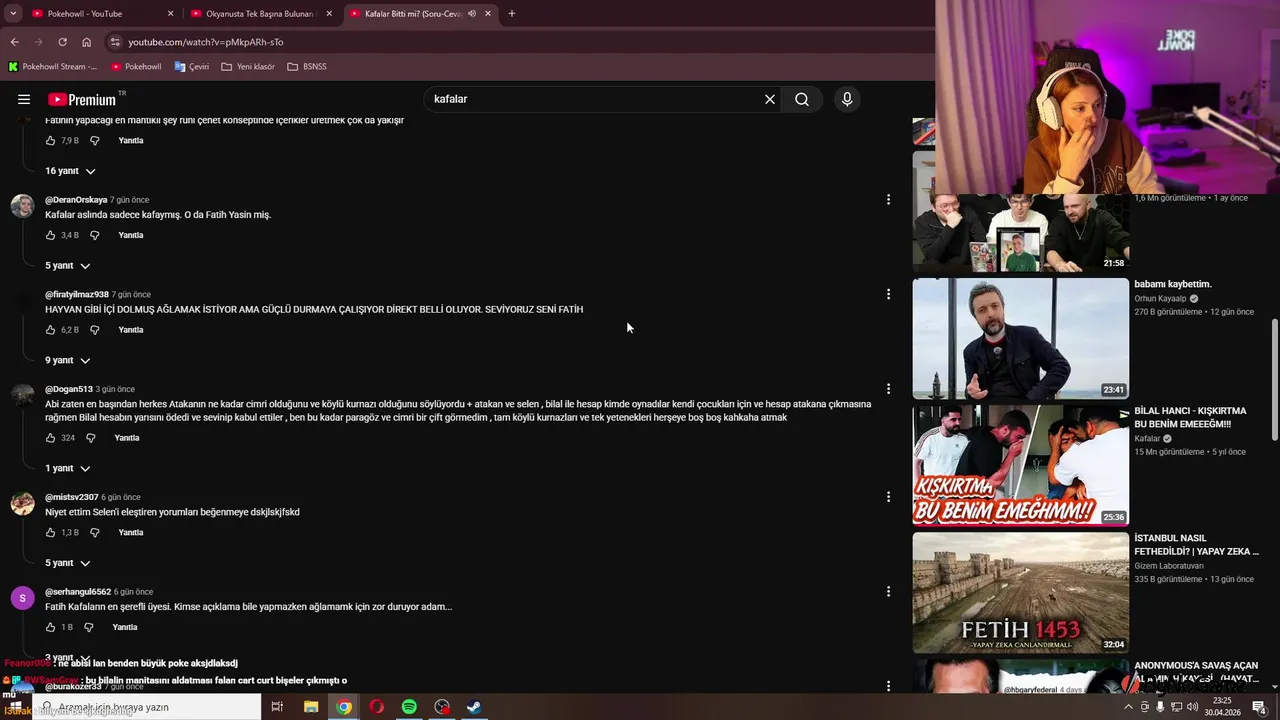Image resolution: width=1280 pixels, height=720 pixels.
Task: Dislike @DeranOrskaya's comment
Action: point(95,235)
